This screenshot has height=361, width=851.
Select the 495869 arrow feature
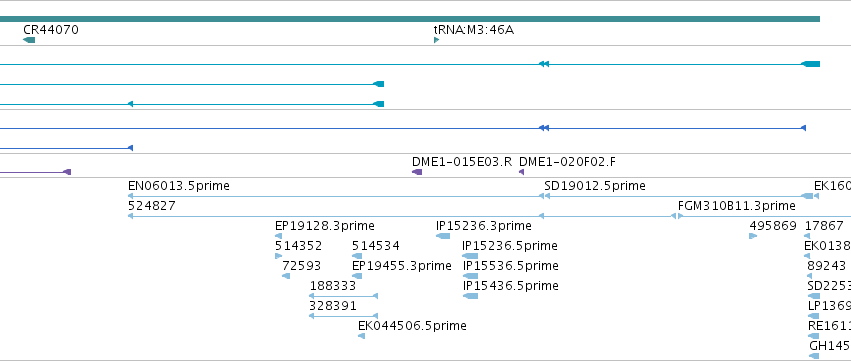coord(753,236)
